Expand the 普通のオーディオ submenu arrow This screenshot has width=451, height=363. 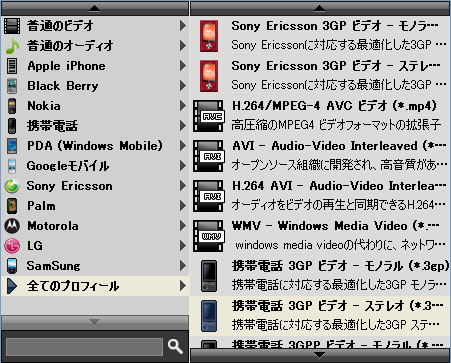[183, 46]
